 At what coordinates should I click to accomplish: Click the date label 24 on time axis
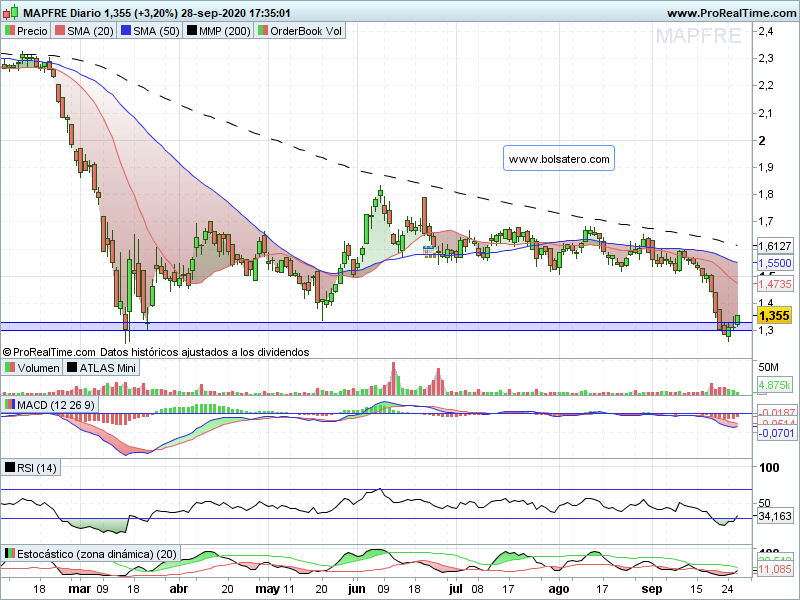tap(729, 589)
